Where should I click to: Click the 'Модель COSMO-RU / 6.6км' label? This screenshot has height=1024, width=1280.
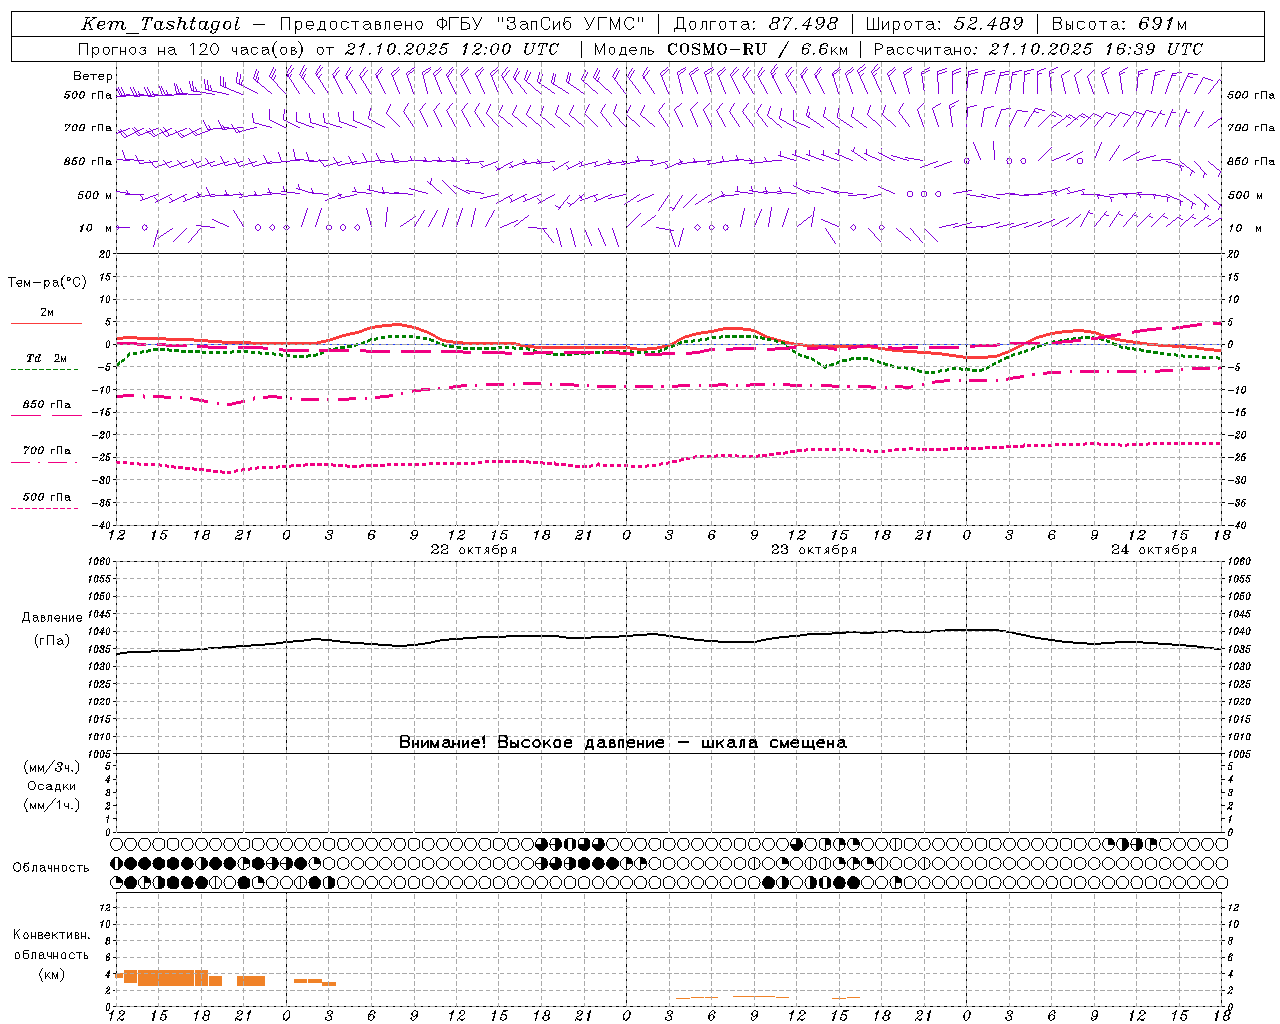(720, 49)
